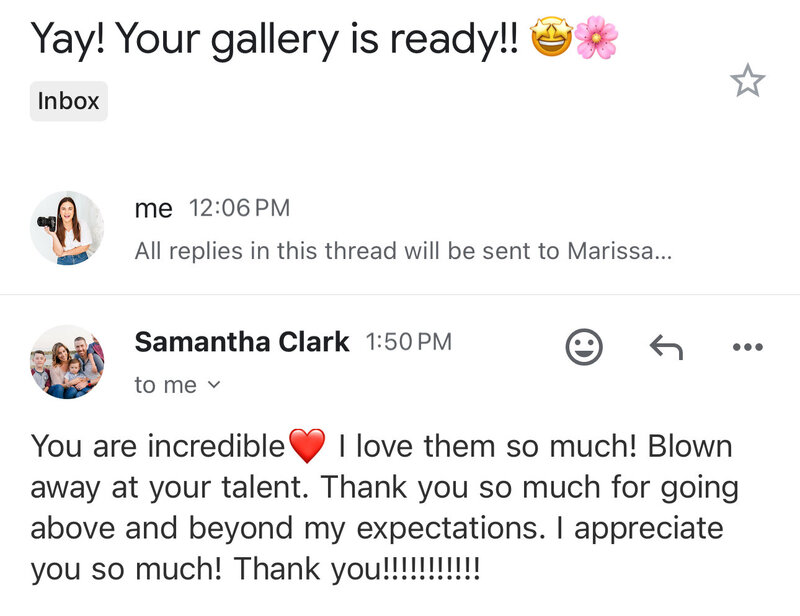Click the 1:50 PM timestamp
Screen dimensions: 800x616
(408, 342)
